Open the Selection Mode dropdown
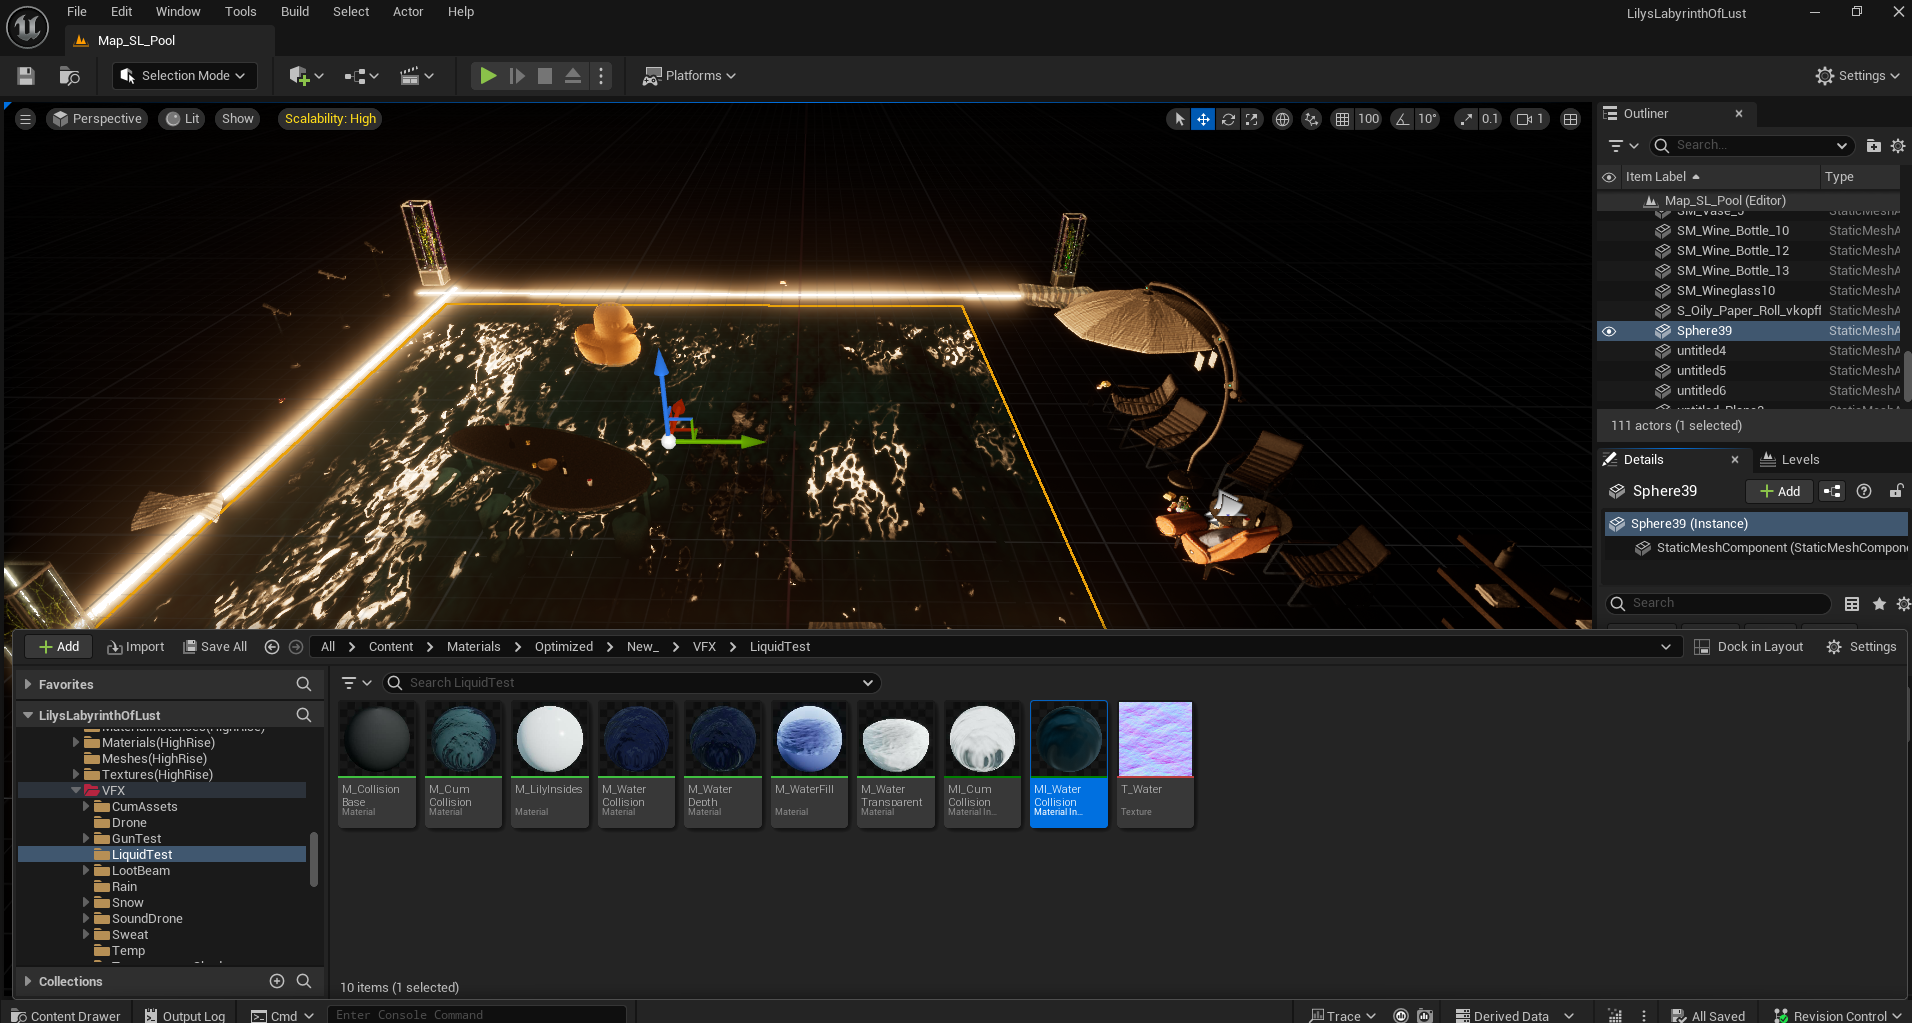 184,76
